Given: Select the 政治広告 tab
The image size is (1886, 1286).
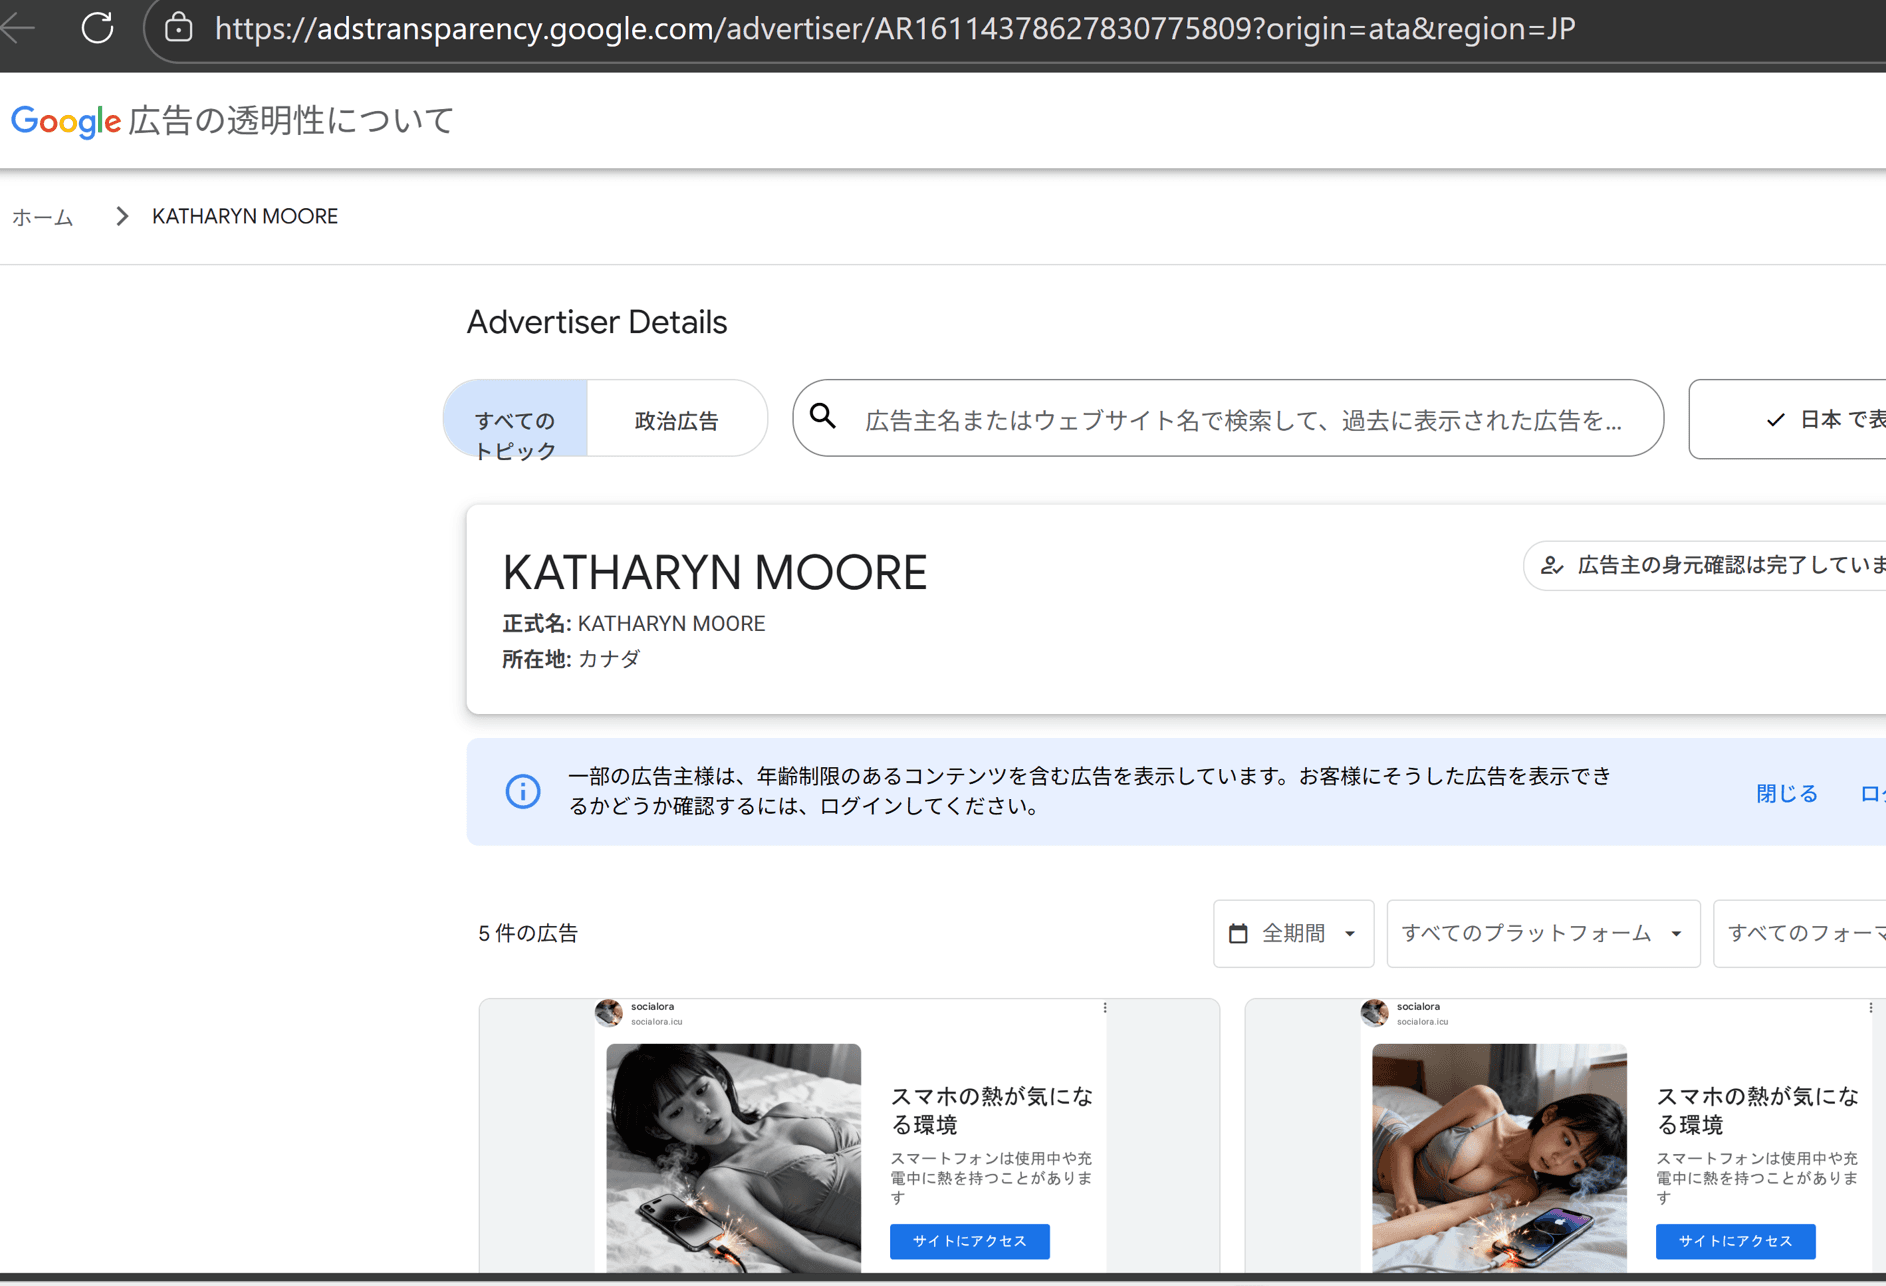Looking at the screenshot, I should [677, 419].
